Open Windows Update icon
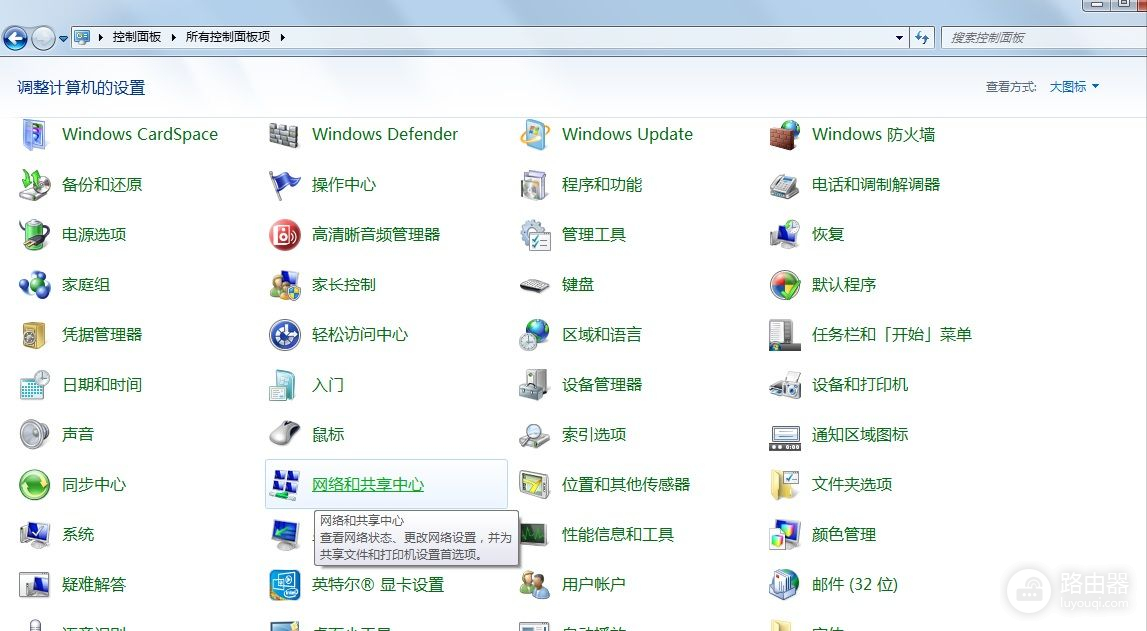1147x631 pixels. pos(535,135)
